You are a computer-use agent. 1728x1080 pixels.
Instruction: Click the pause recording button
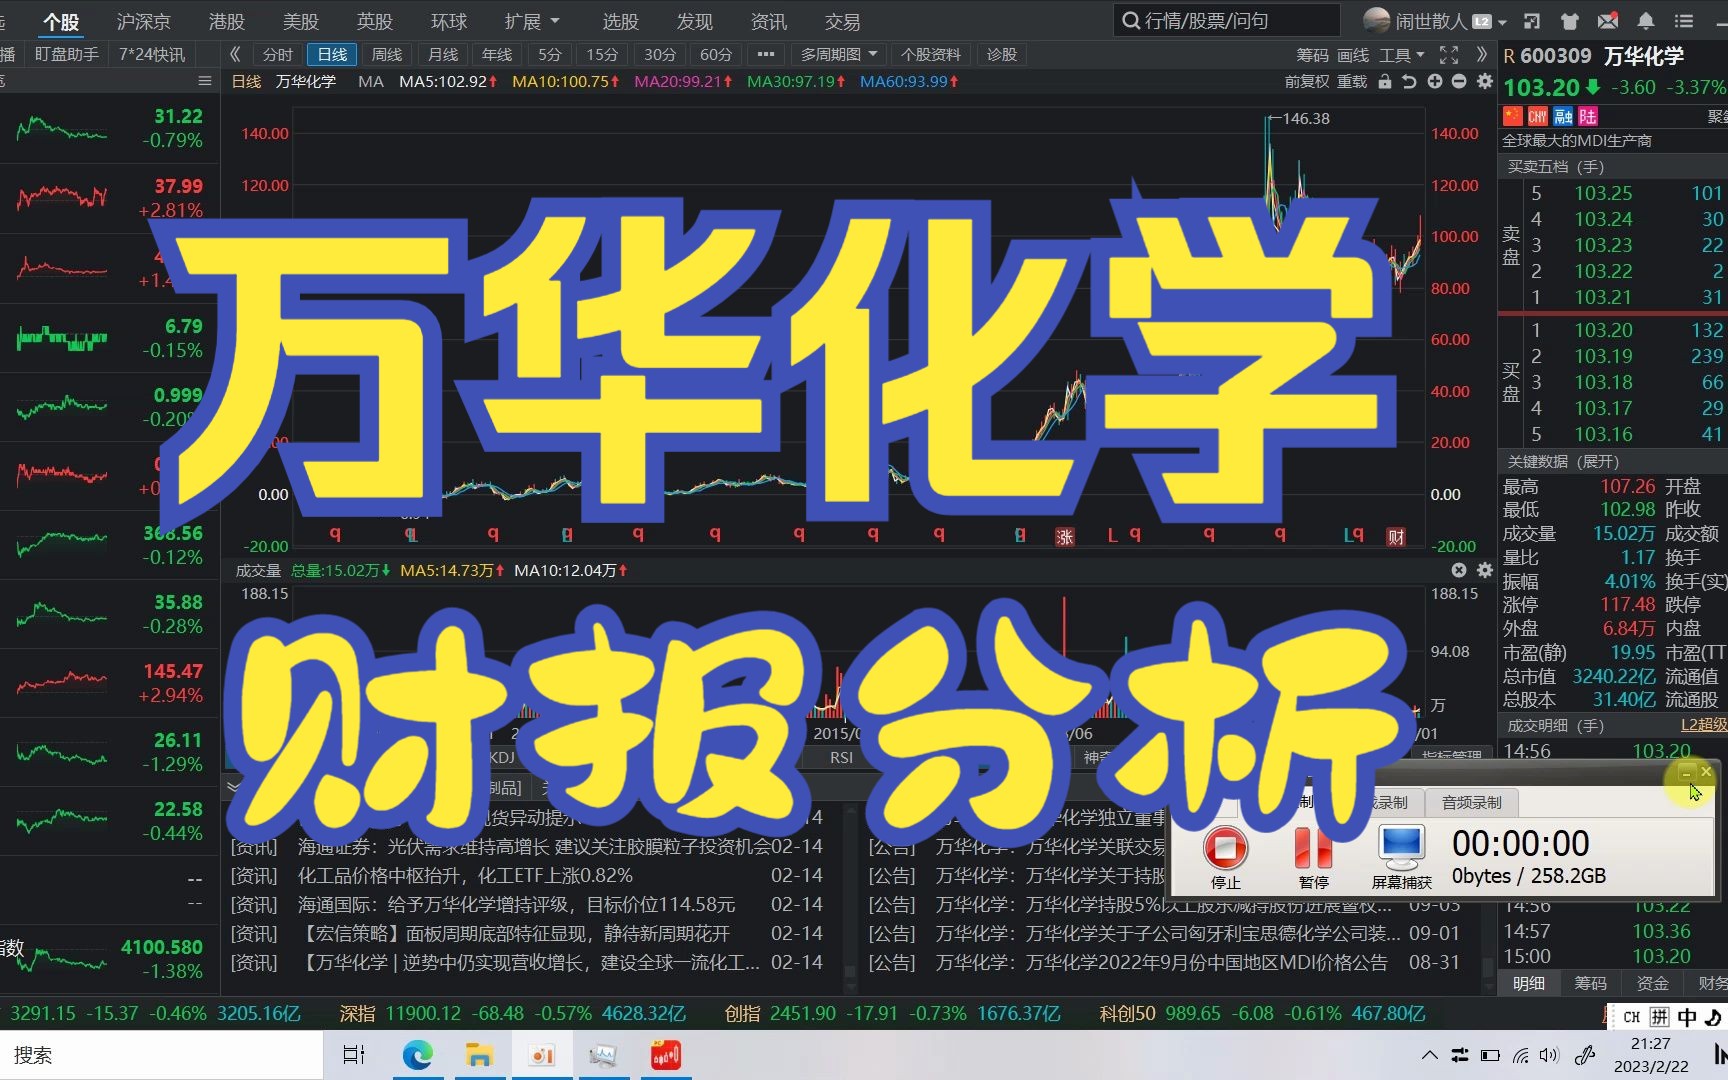point(1313,858)
